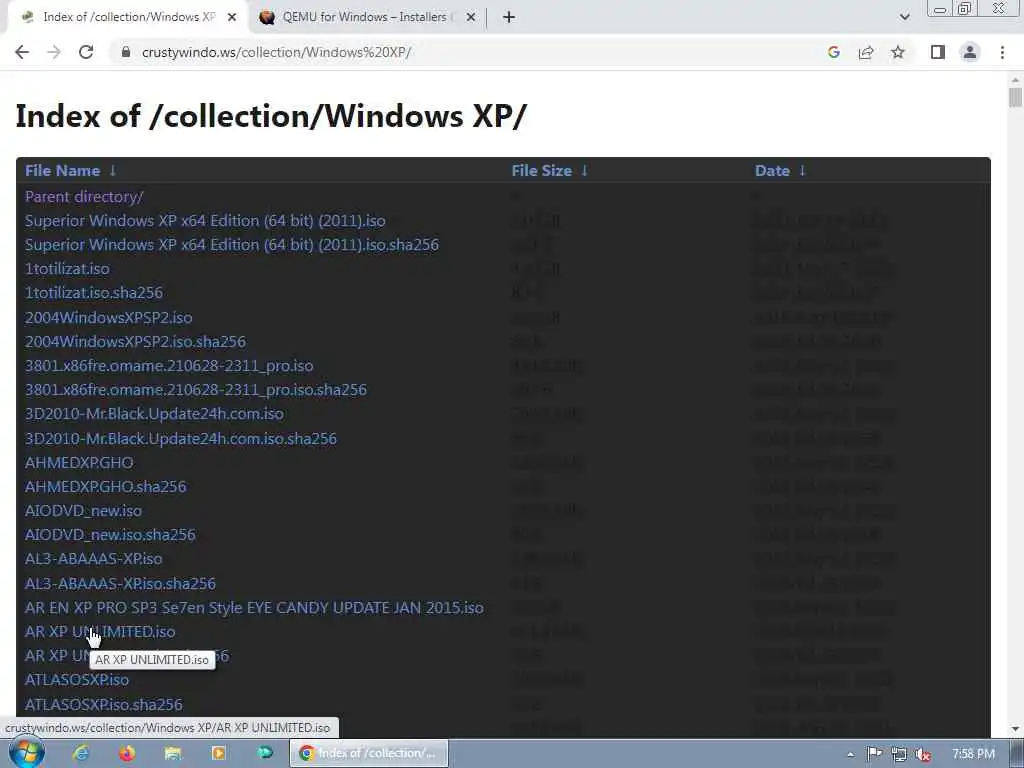This screenshot has height=768, width=1024.
Task: Open a new tab with plus button
Action: pyautogui.click(x=509, y=18)
